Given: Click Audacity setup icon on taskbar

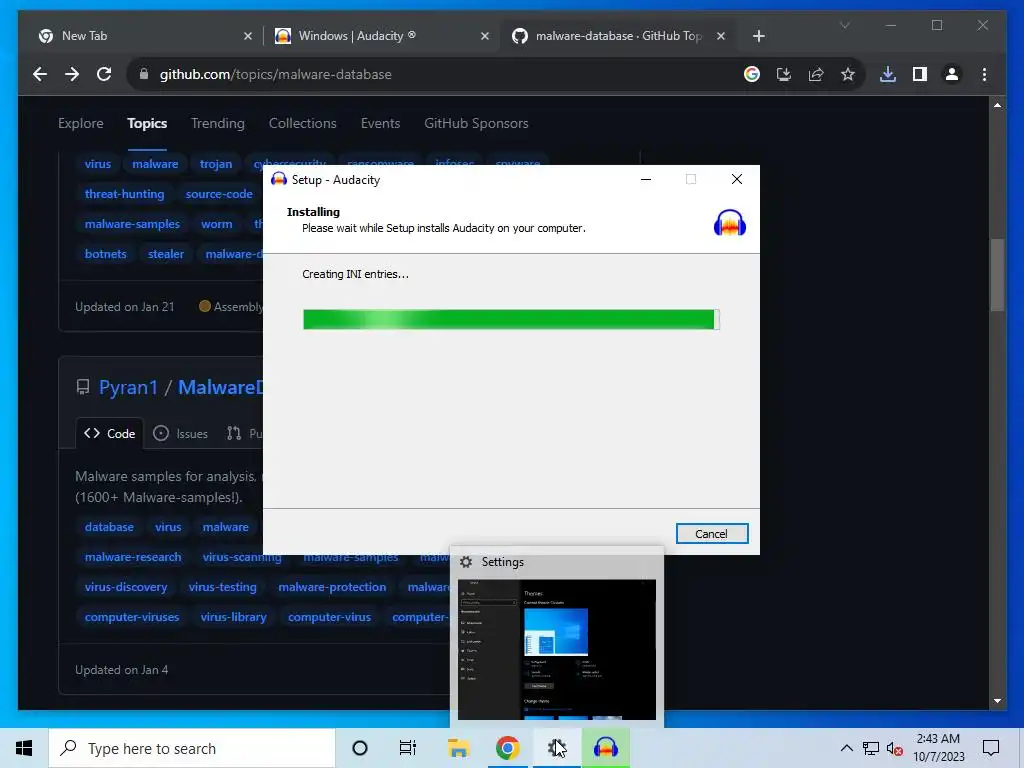Looking at the screenshot, I should 606,748.
